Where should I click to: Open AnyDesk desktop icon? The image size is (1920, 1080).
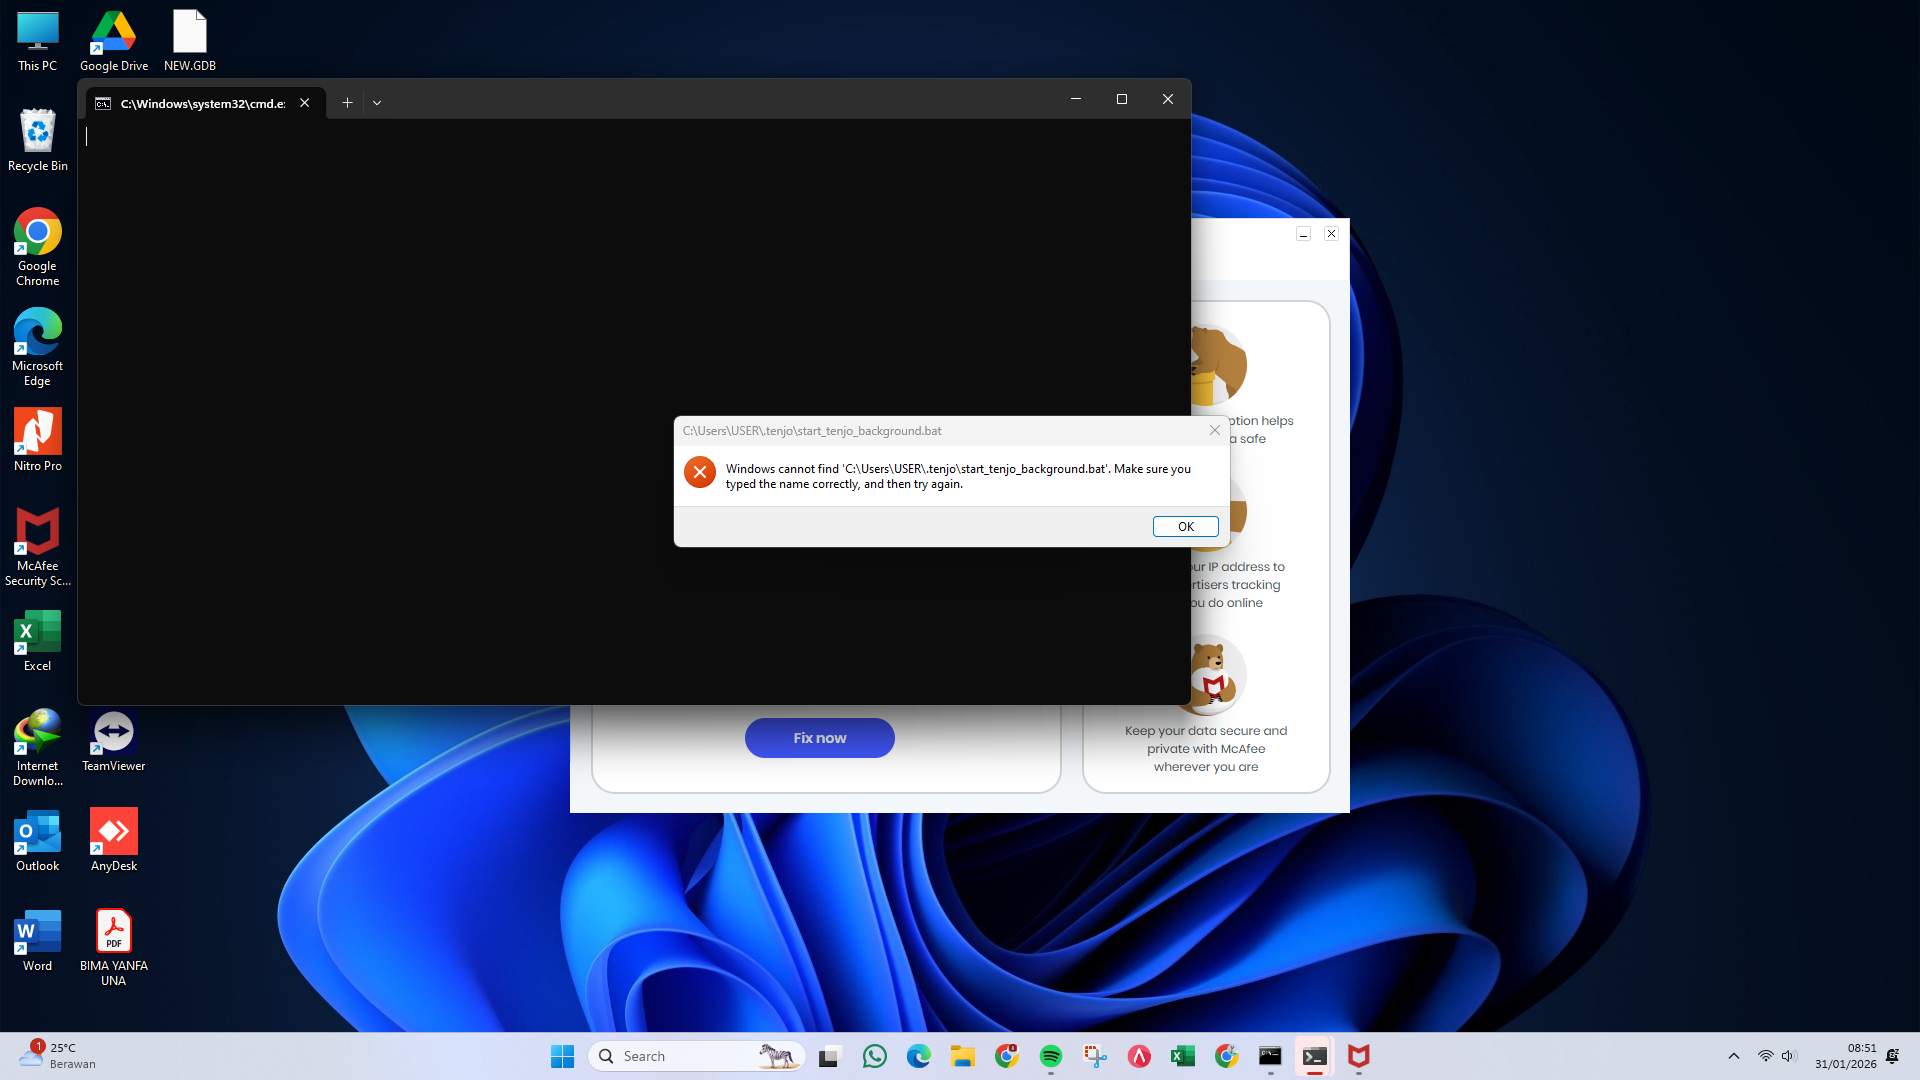tap(113, 830)
